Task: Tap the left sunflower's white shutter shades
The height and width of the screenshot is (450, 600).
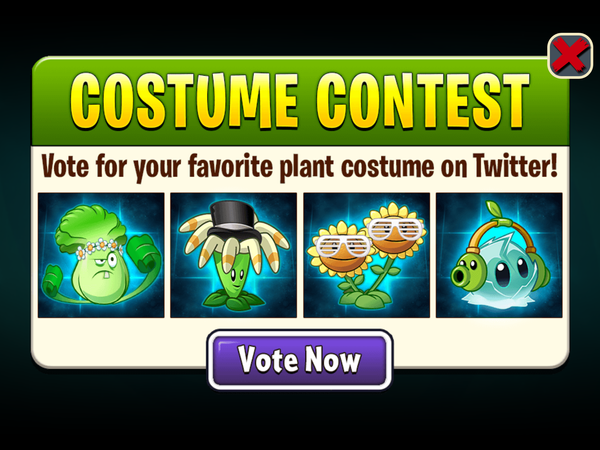Action: [342, 246]
